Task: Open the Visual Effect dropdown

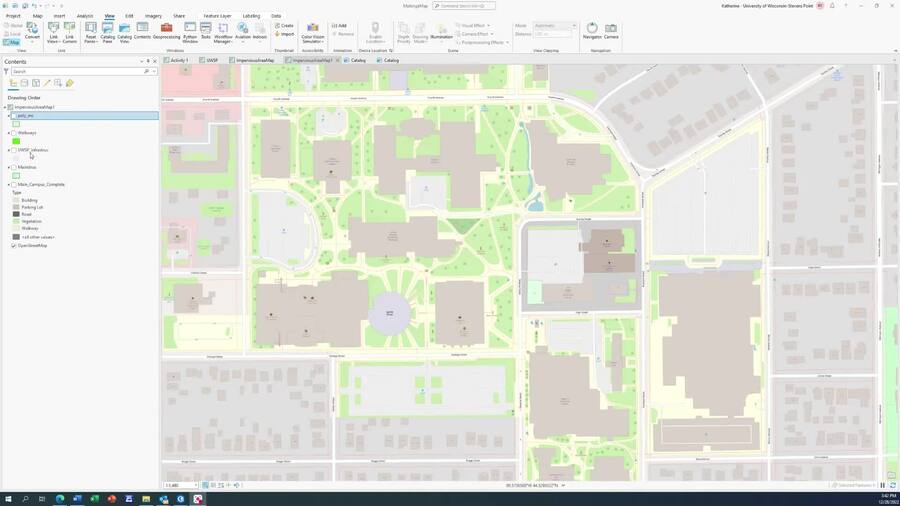Action: [473, 26]
